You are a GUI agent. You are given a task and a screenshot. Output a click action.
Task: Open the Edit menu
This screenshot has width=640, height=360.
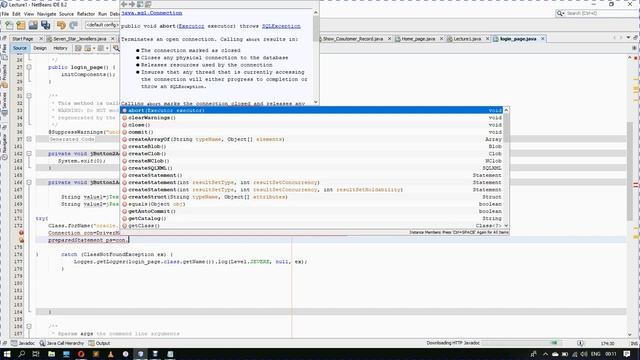[16, 14]
